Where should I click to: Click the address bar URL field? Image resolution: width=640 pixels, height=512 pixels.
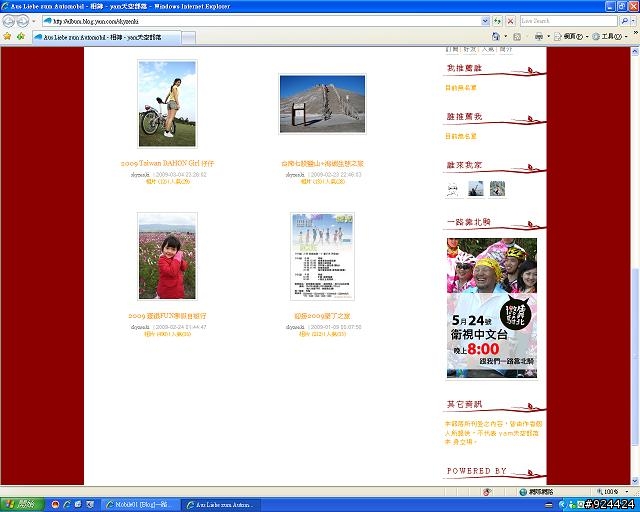[261, 21]
